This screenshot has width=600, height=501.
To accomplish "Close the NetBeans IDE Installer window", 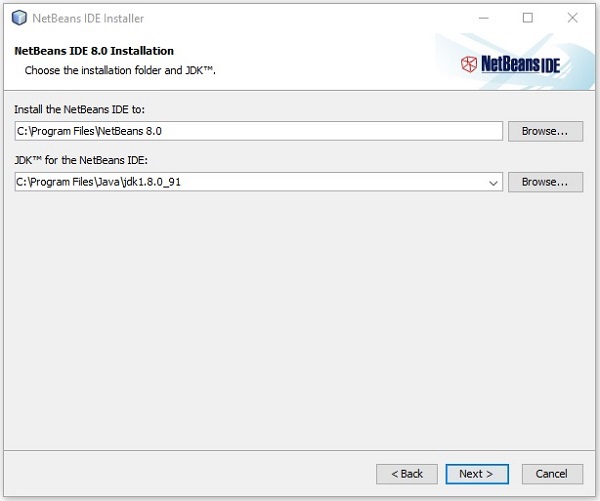I will coord(573,18).
